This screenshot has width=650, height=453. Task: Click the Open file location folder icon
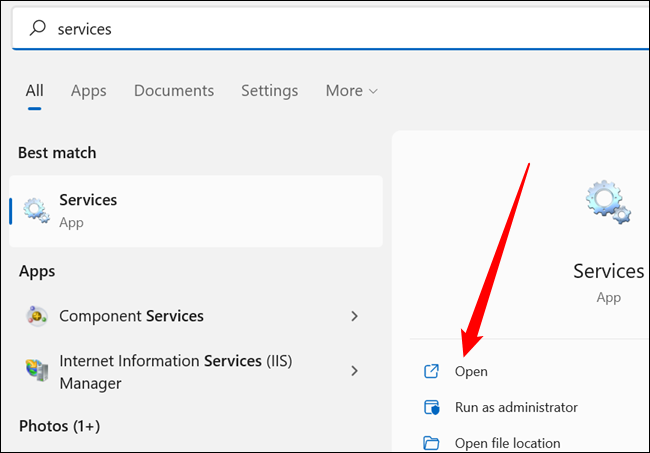(x=431, y=443)
